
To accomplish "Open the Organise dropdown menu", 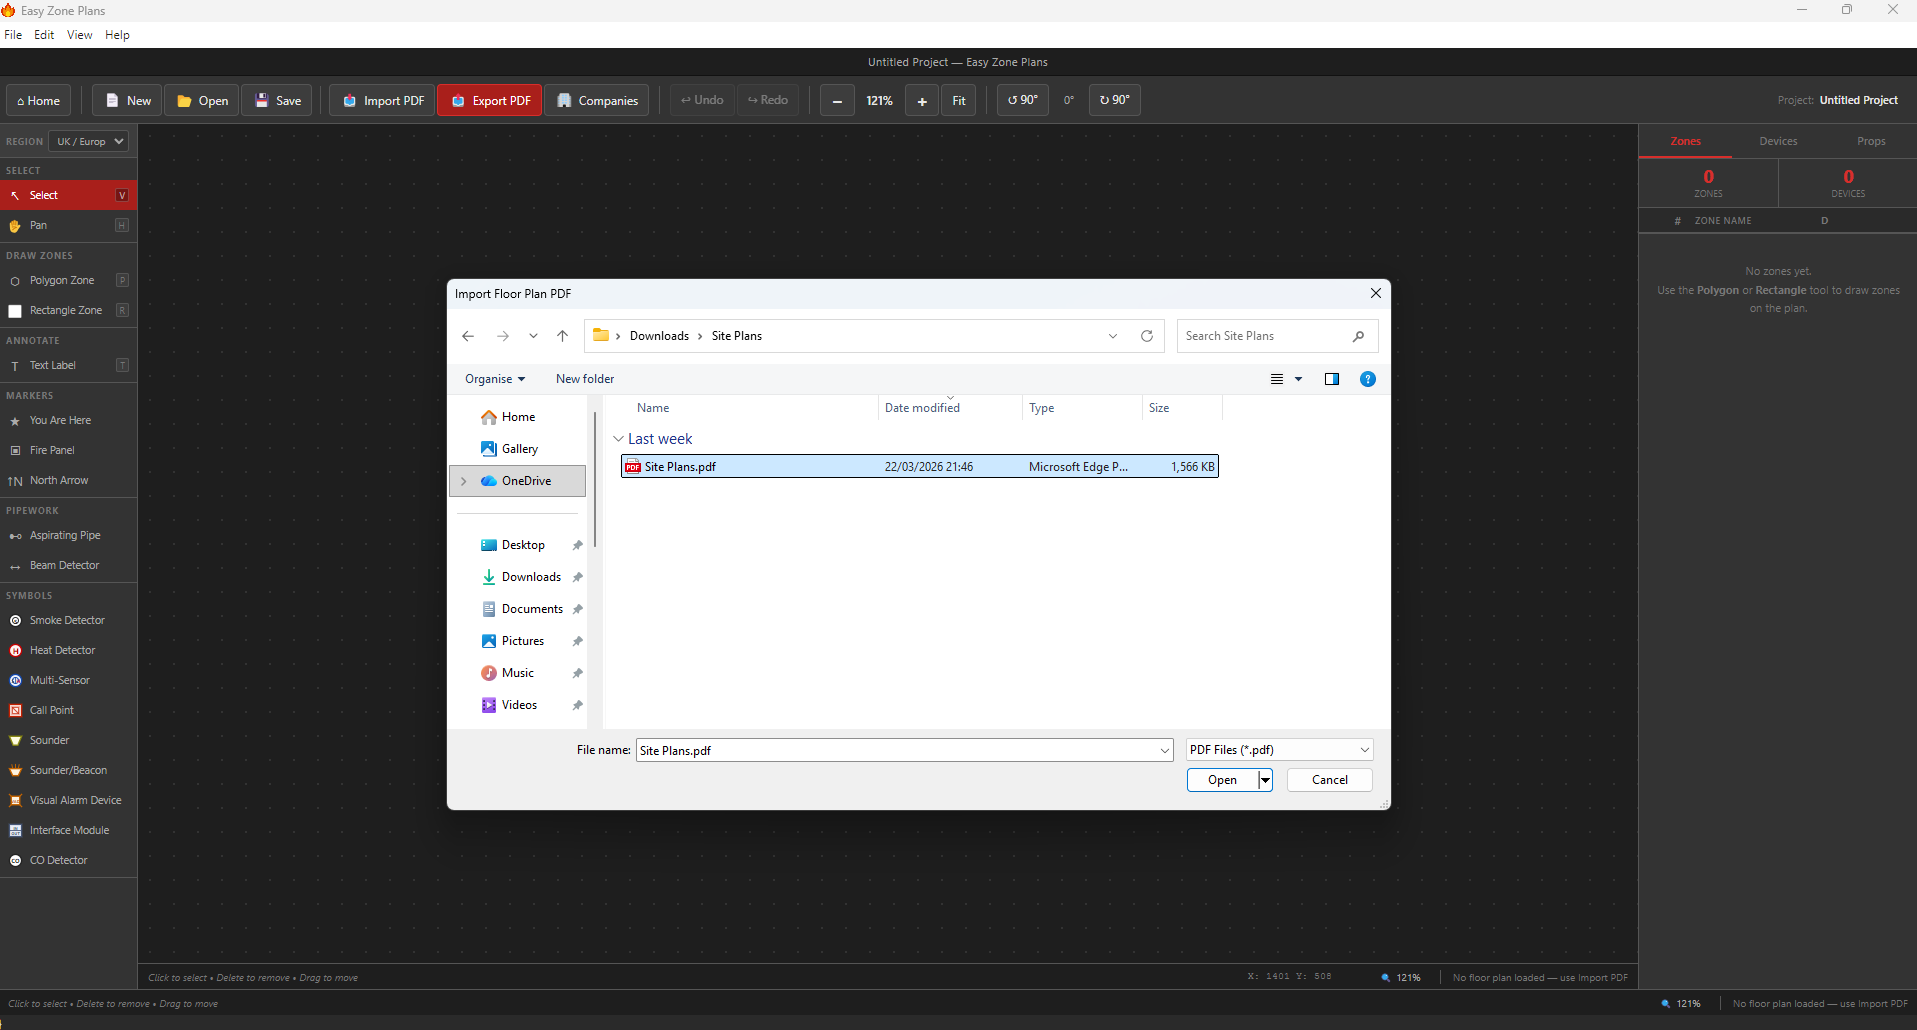I will (x=495, y=379).
